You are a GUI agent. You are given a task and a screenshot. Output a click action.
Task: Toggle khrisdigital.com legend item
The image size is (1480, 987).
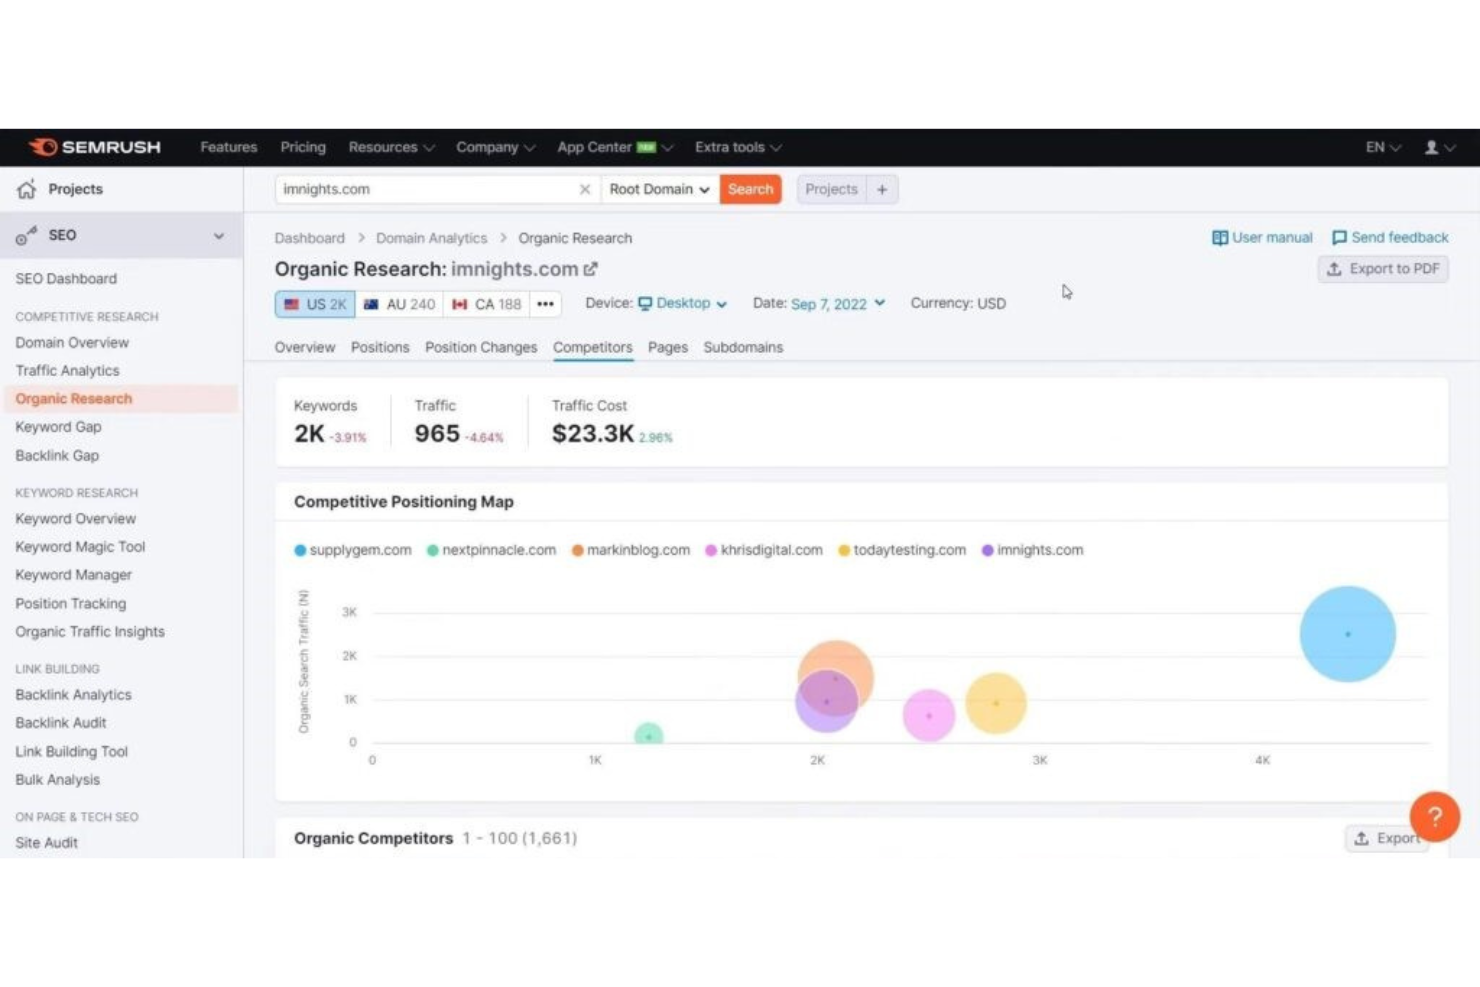[764, 550]
